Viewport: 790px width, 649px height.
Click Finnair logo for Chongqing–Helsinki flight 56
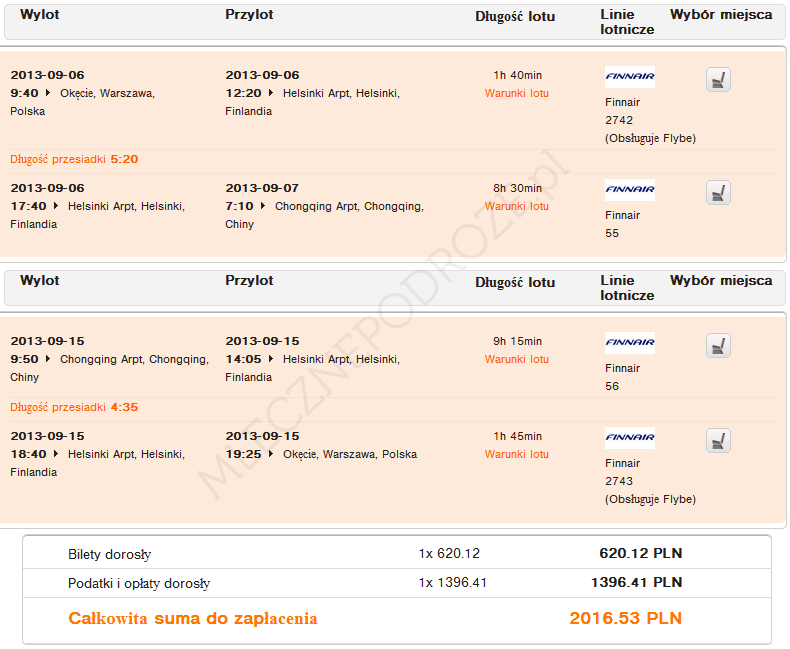pyautogui.click(x=630, y=343)
